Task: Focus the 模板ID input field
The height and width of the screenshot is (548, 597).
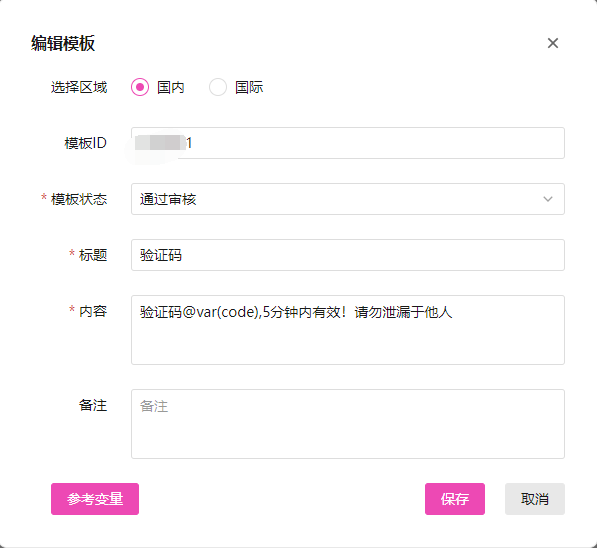Action: point(348,143)
